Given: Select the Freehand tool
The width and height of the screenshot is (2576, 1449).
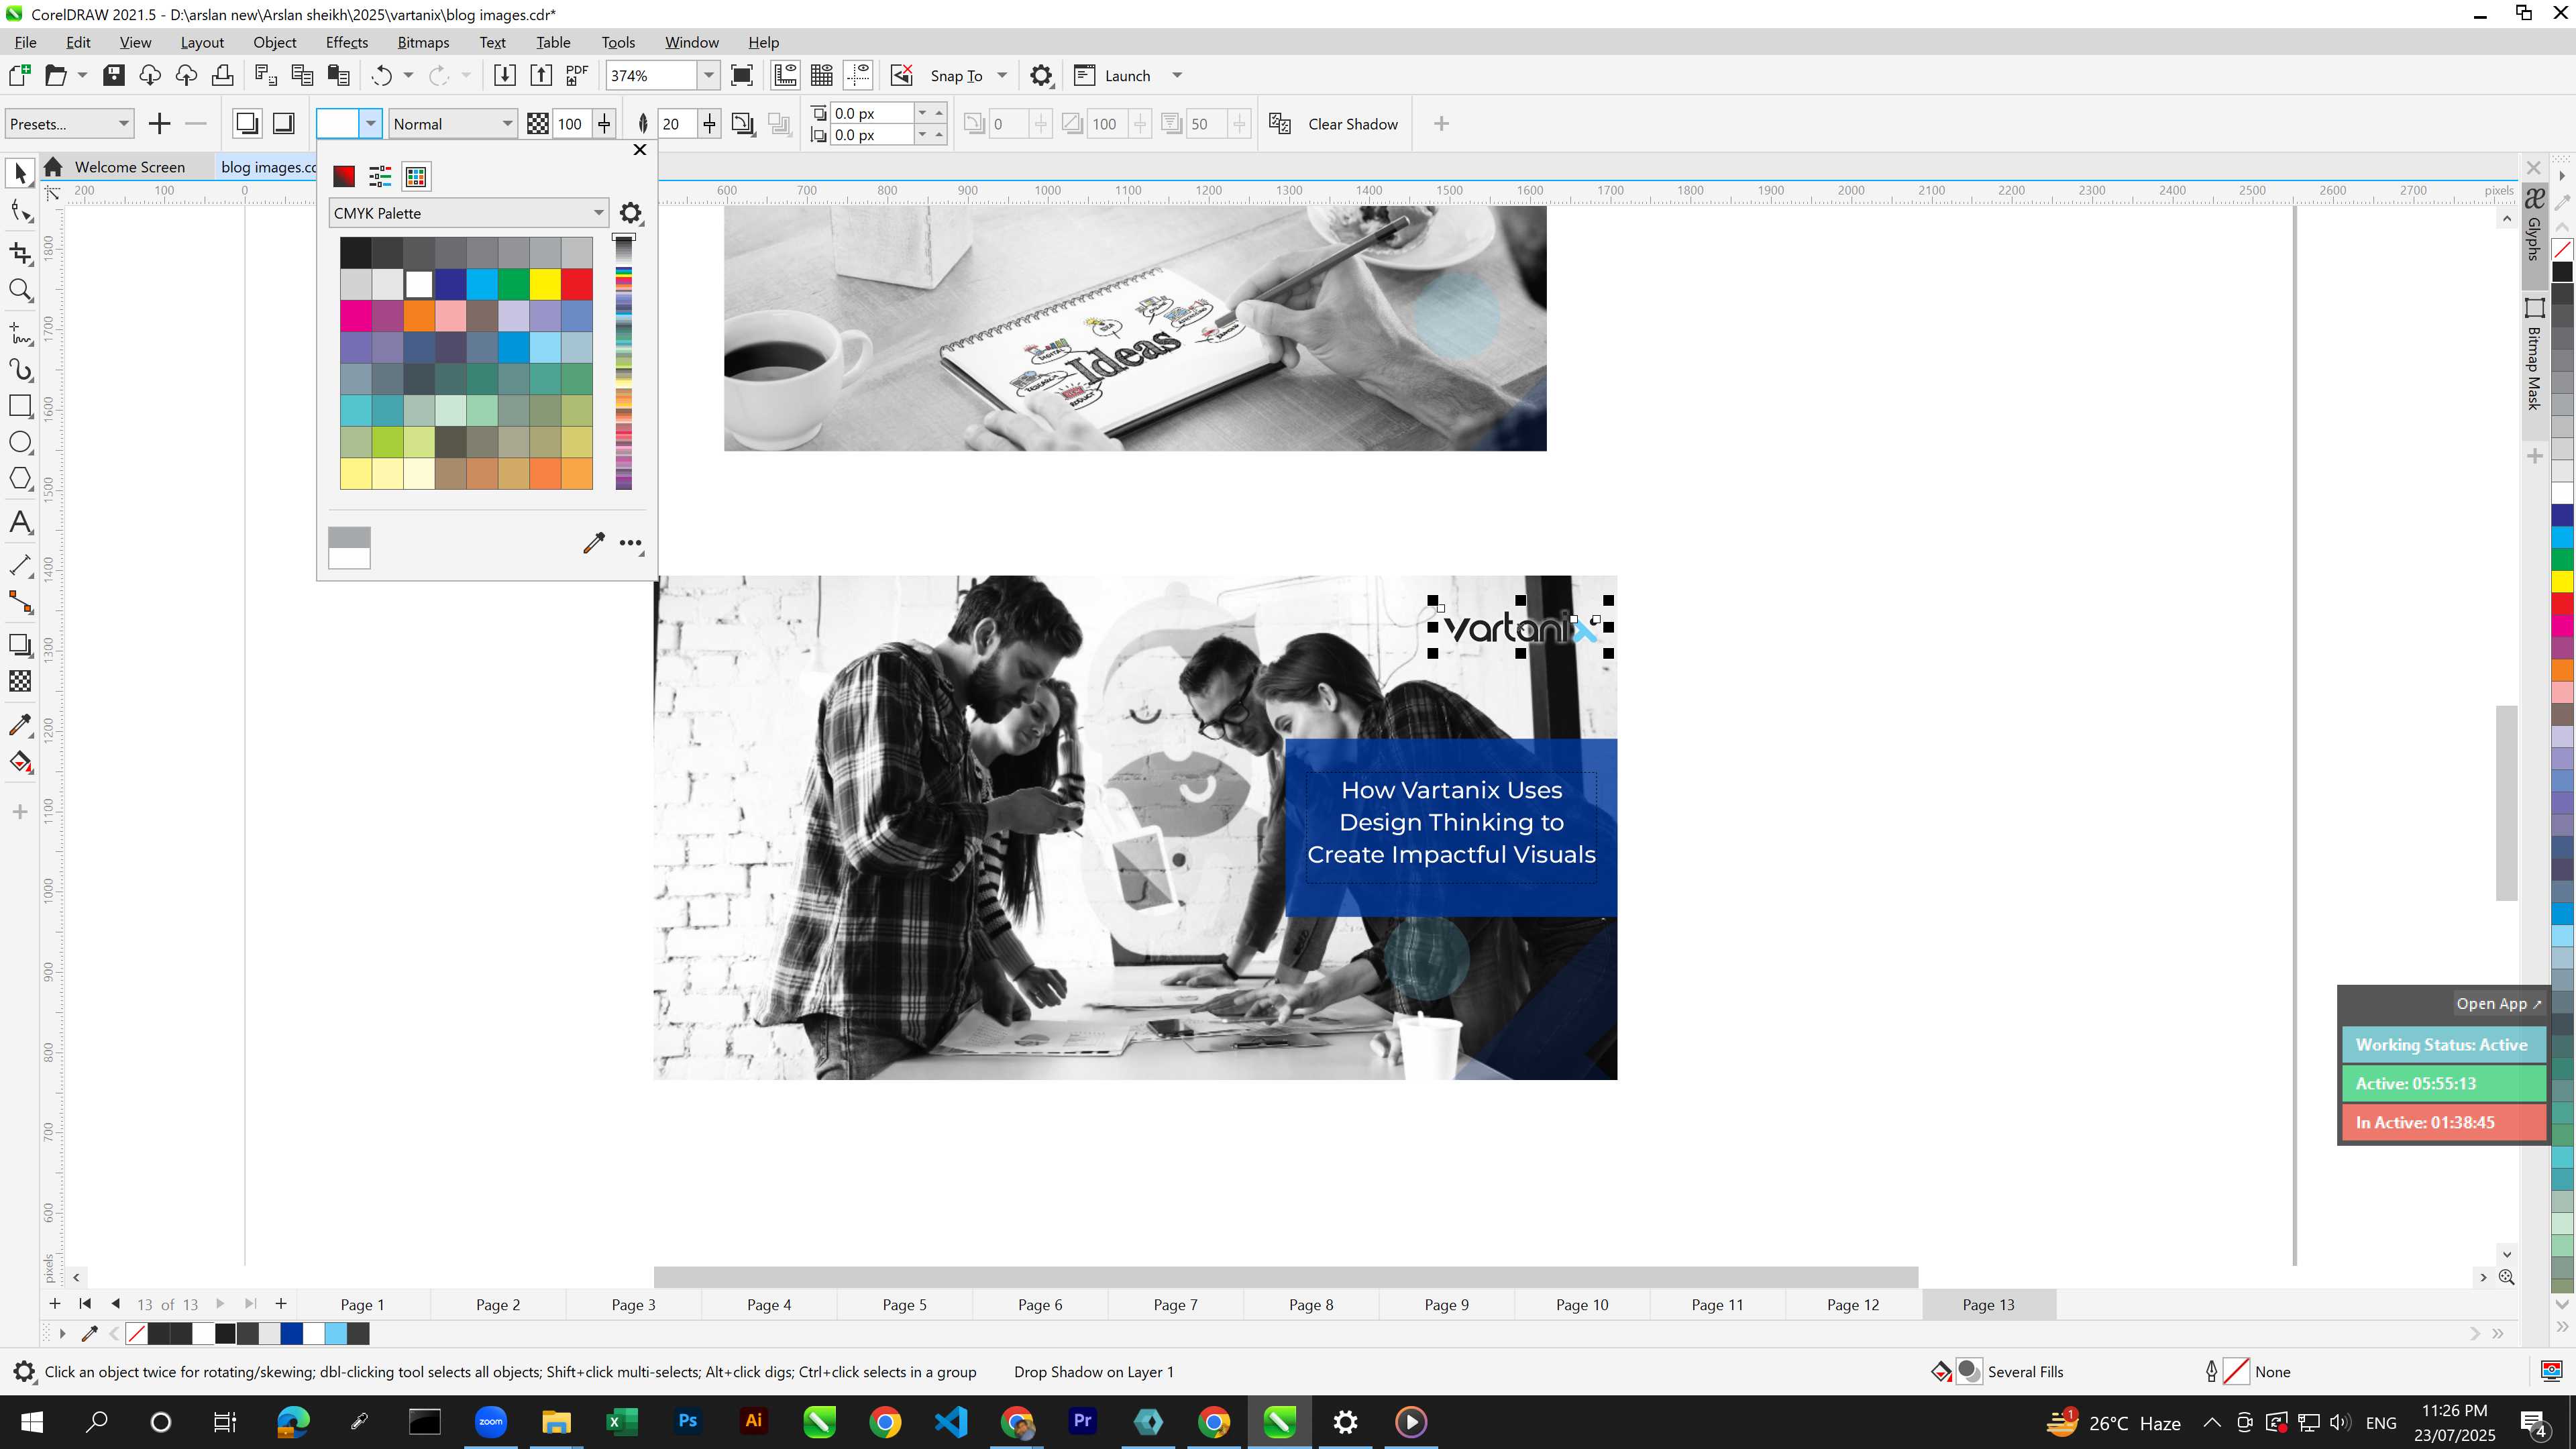Looking at the screenshot, I should [20, 332].
